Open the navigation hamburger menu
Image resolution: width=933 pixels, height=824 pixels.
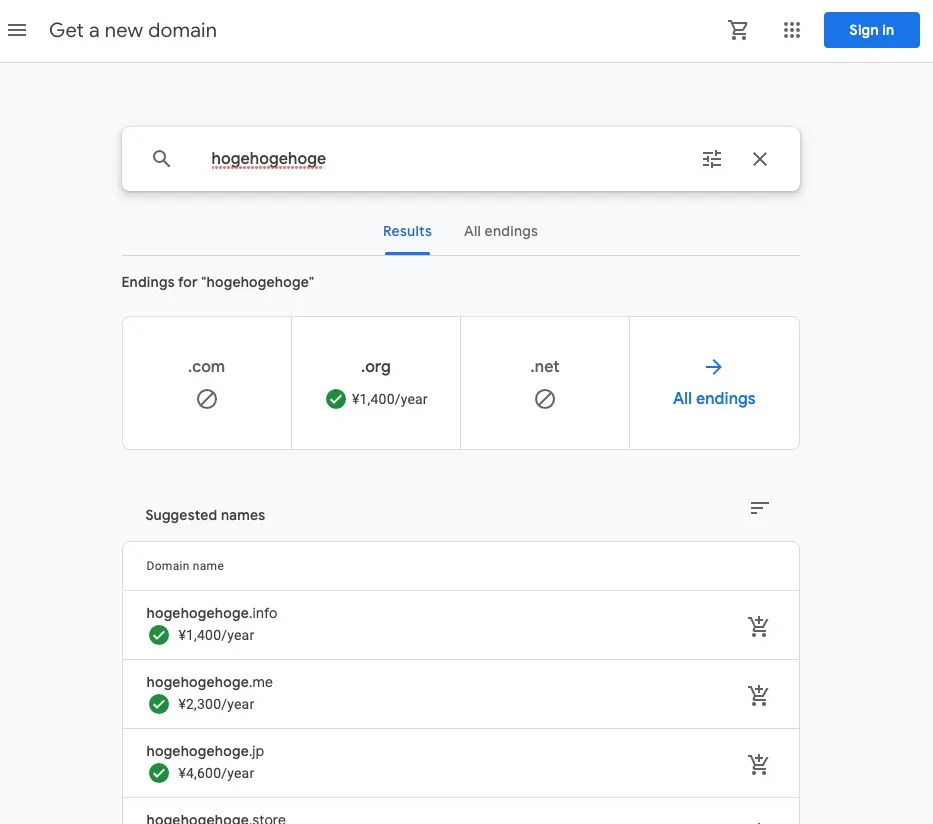pos(17,30)
